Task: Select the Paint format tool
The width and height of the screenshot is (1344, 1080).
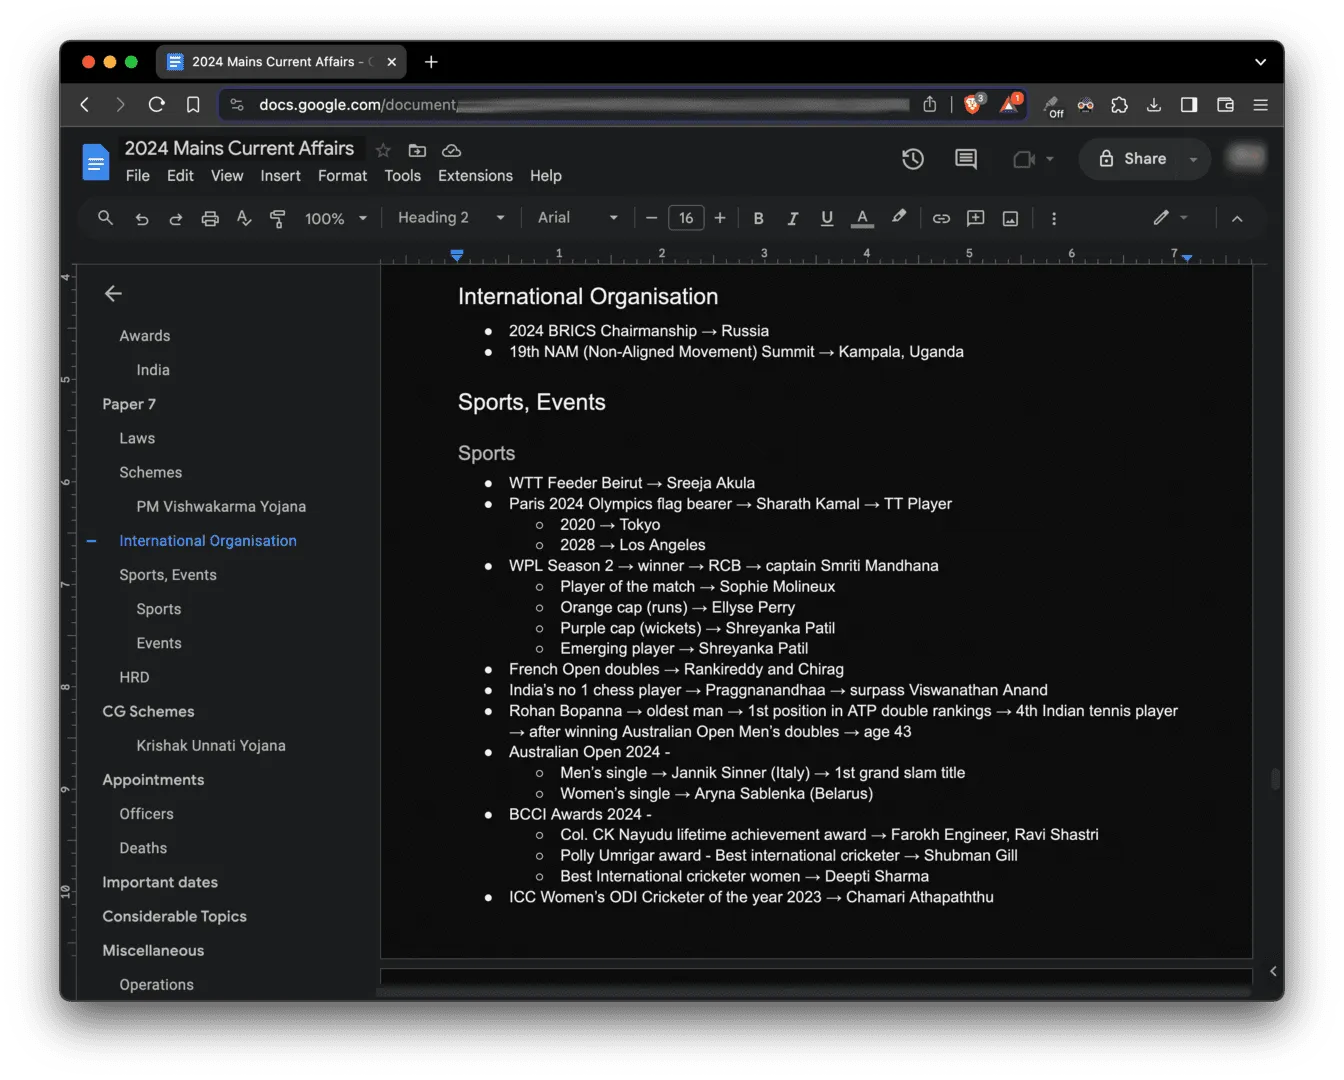Action: coord(278,218)
